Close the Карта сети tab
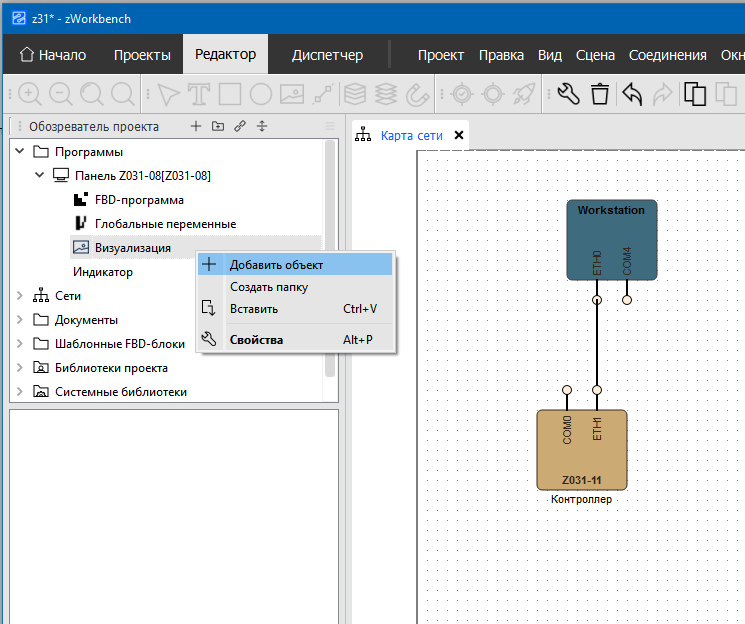This screenshot has width=745, height=624. pyautogui.click(x=459, y=135)
